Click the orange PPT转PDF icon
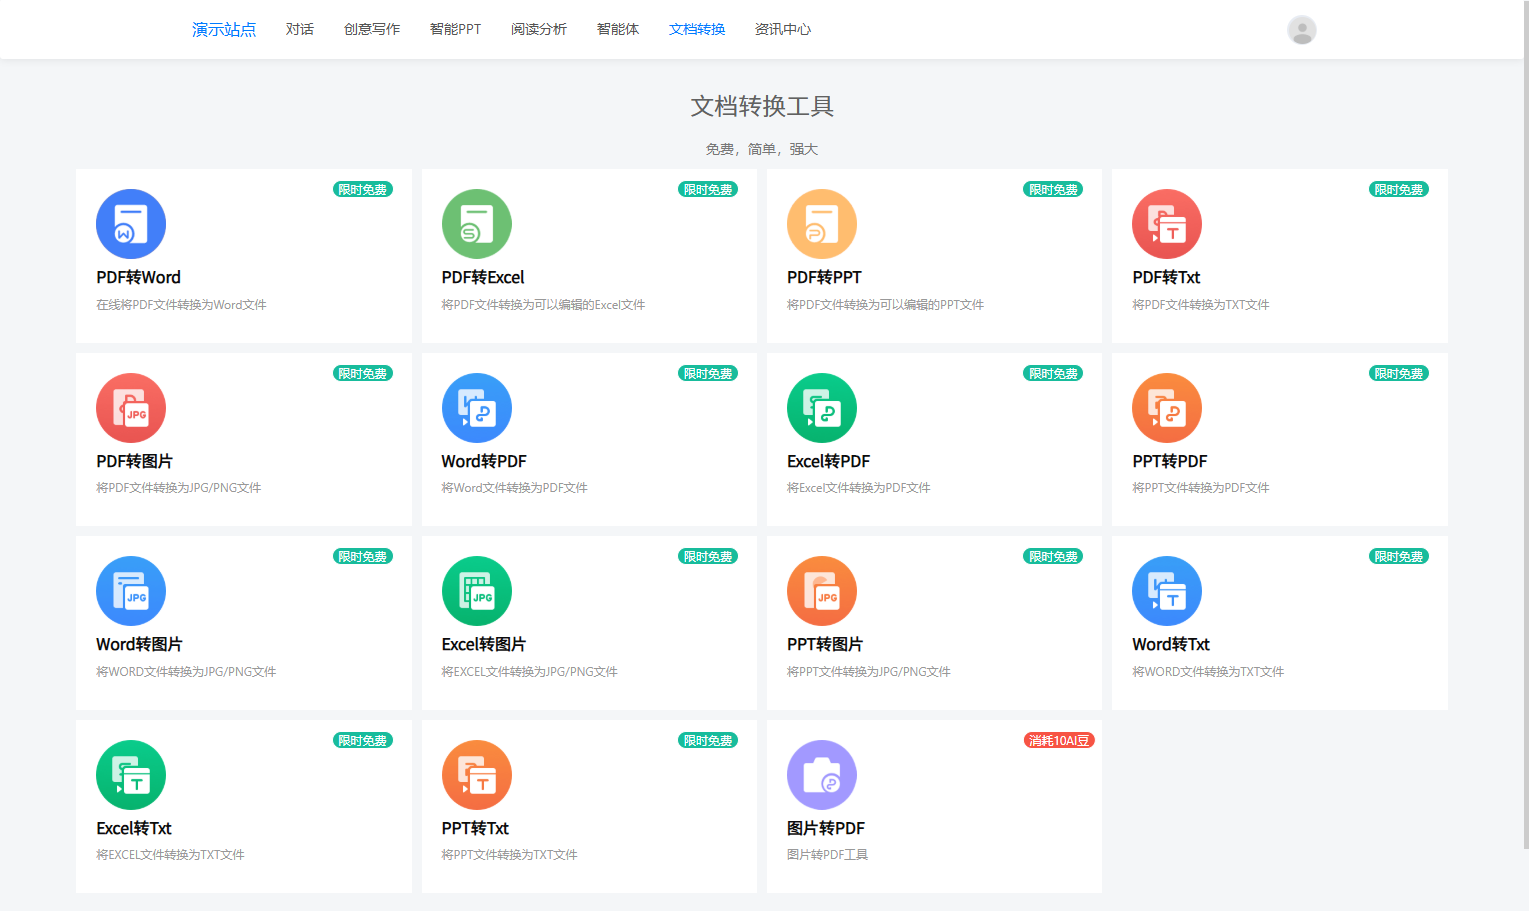Image resolution: width=1529 pixels, height=911 pixels. coord(1167,408)
